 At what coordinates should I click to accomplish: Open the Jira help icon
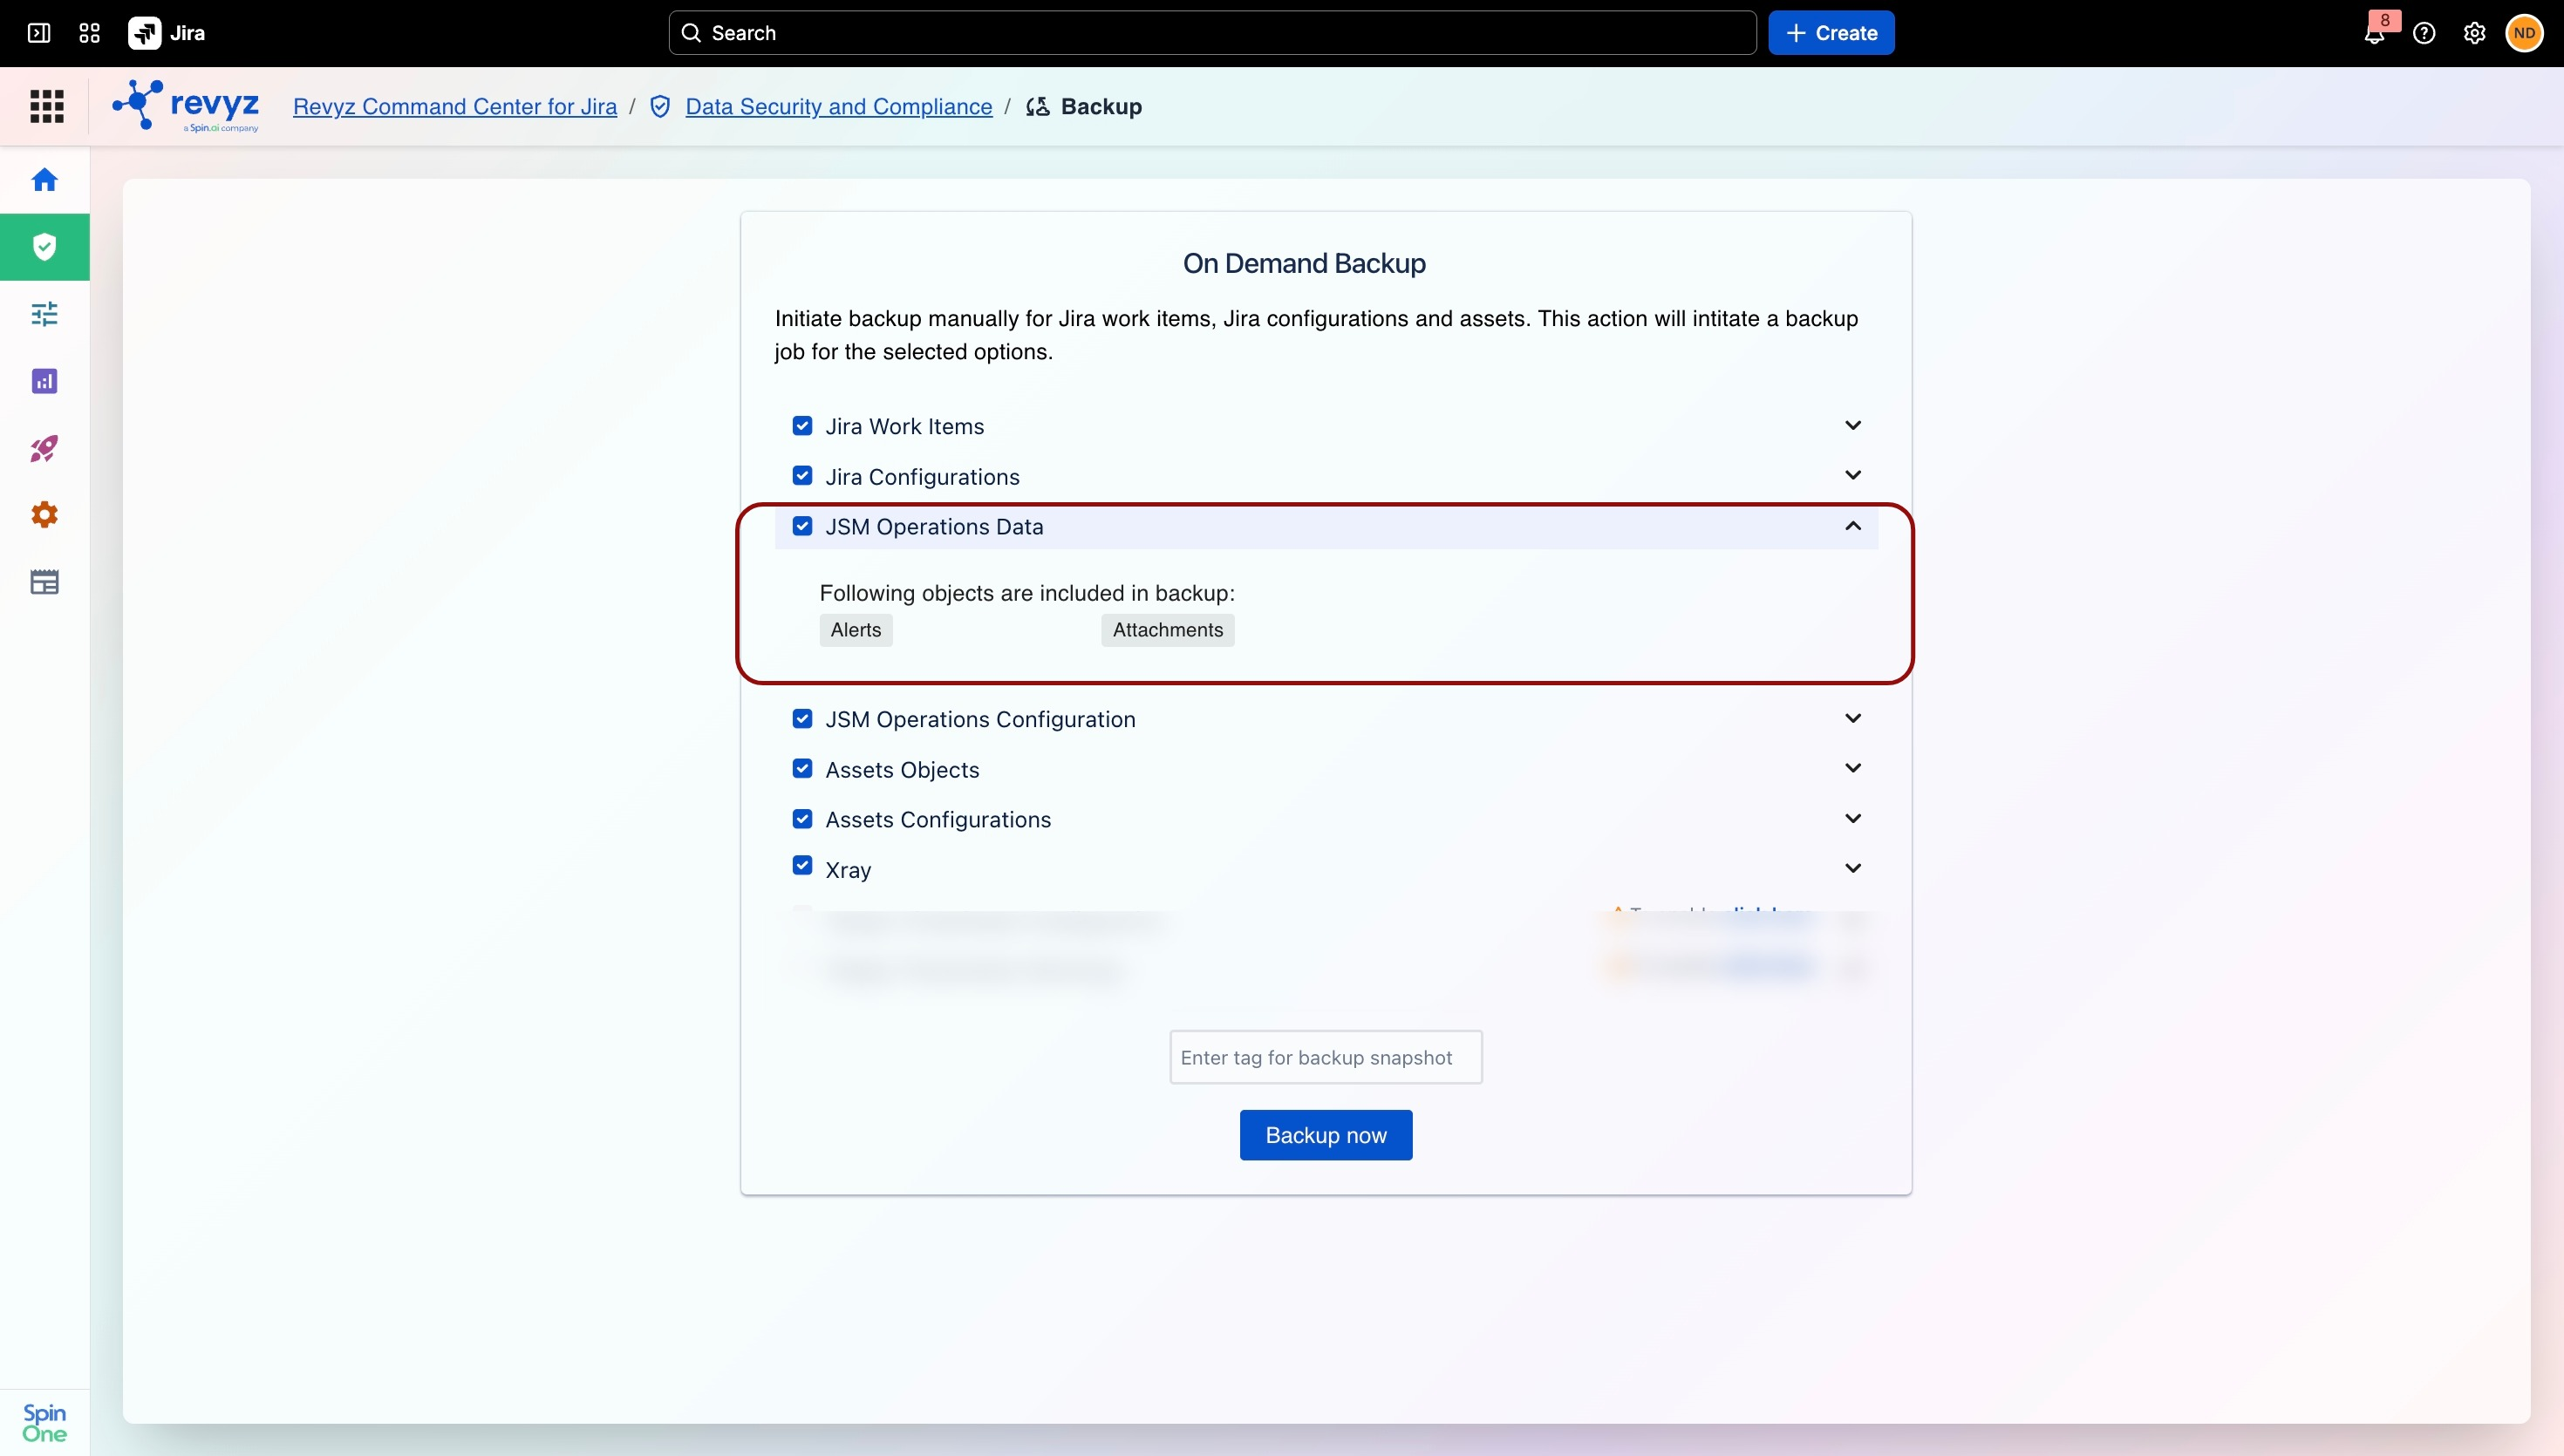pyautogui.click(x=2424, y=33)
